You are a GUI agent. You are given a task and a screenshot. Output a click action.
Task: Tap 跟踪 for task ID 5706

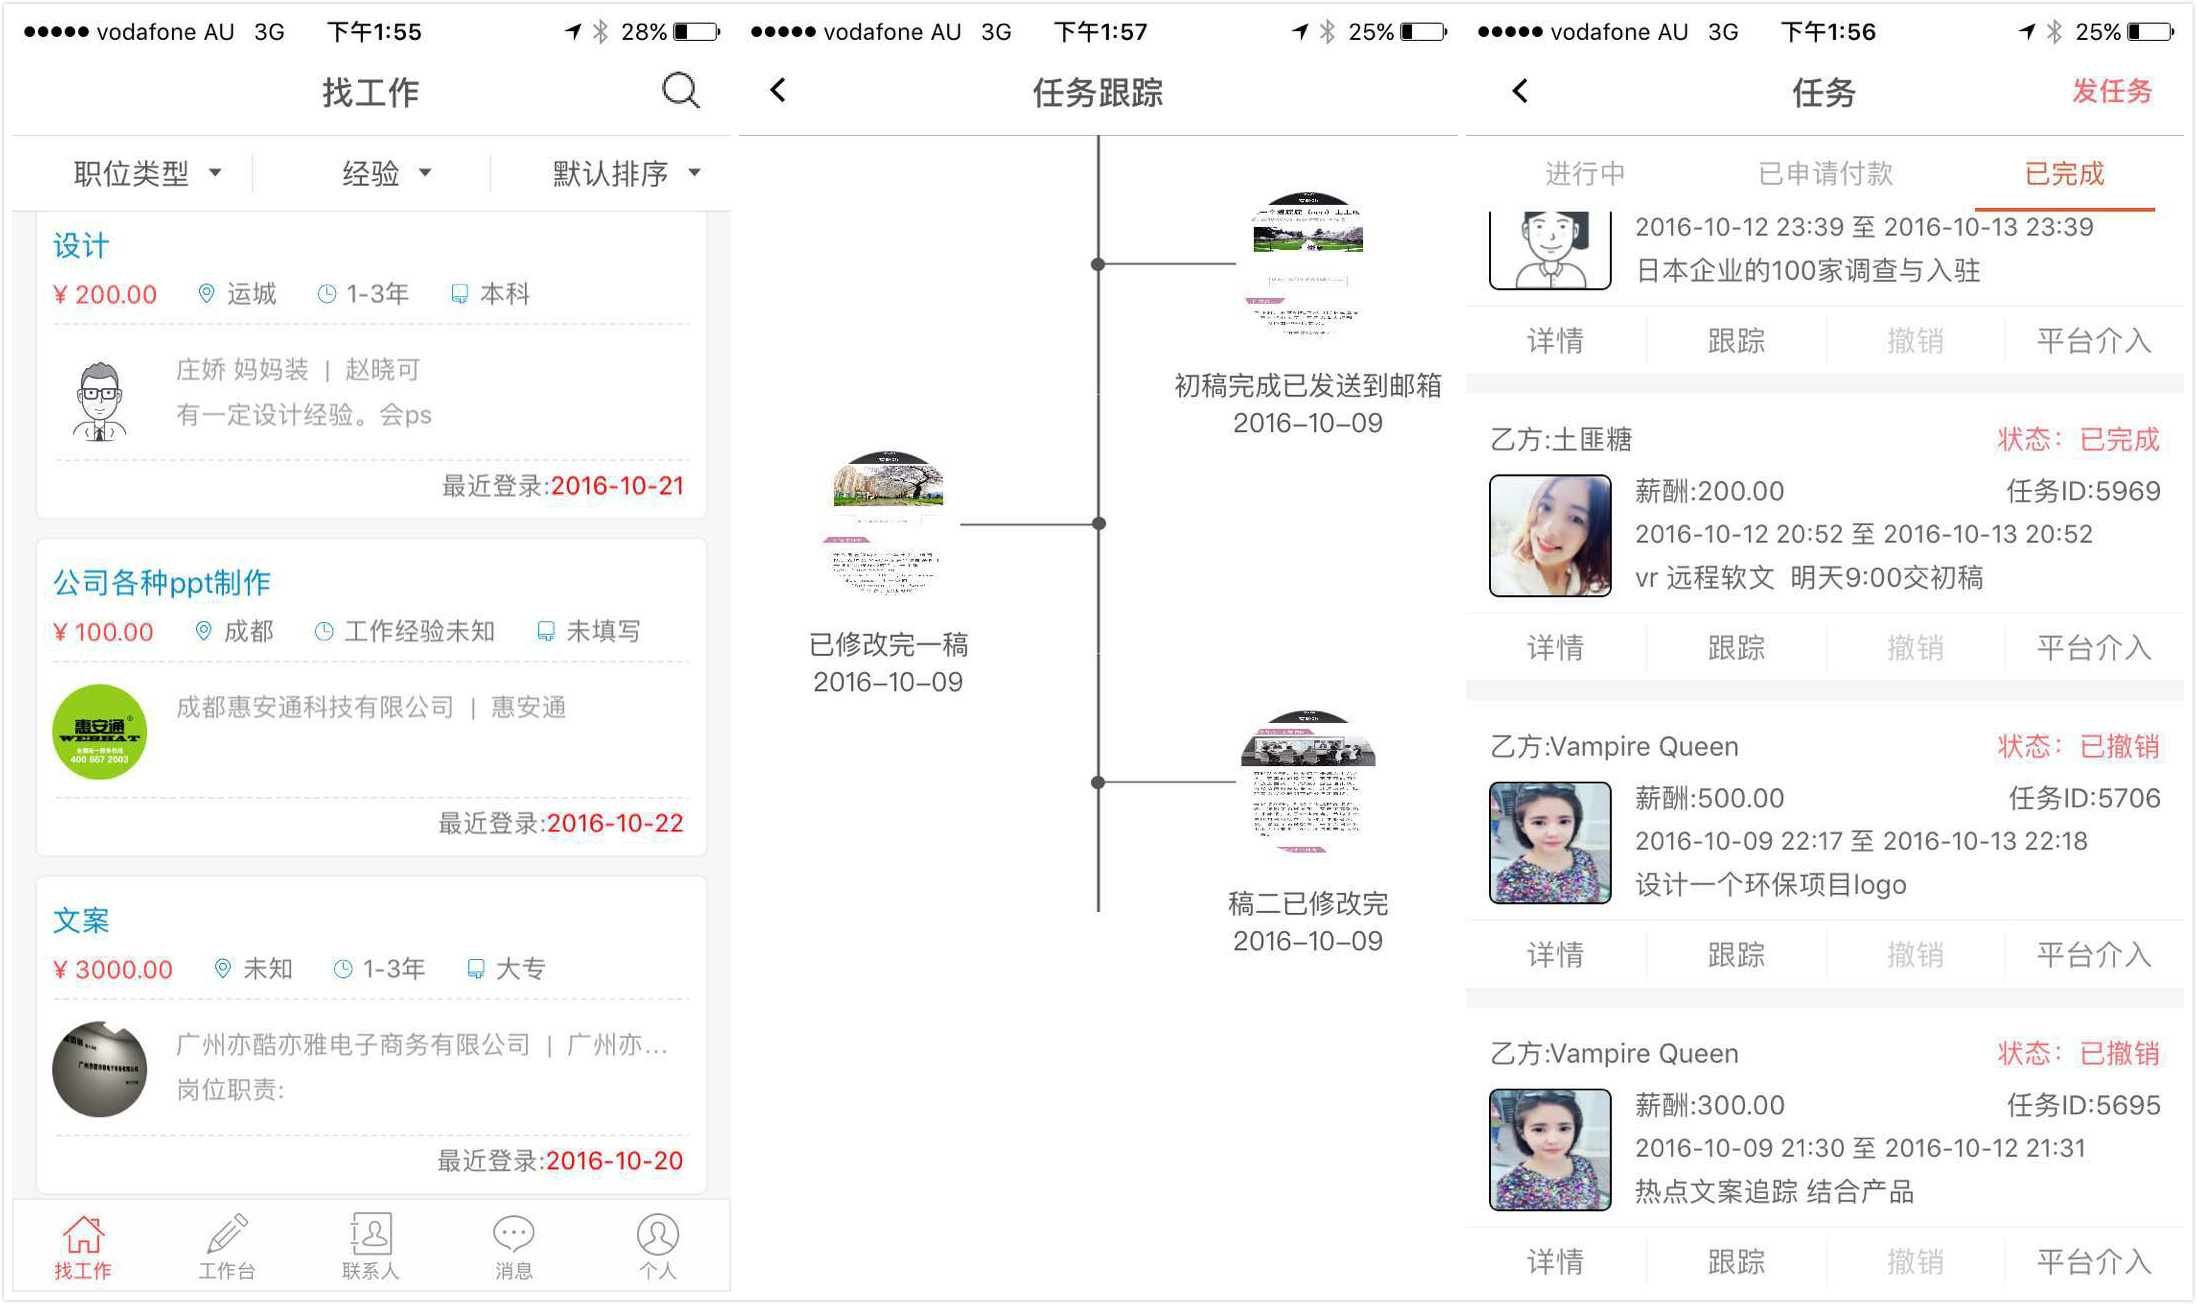click(x=1735, y=955)
